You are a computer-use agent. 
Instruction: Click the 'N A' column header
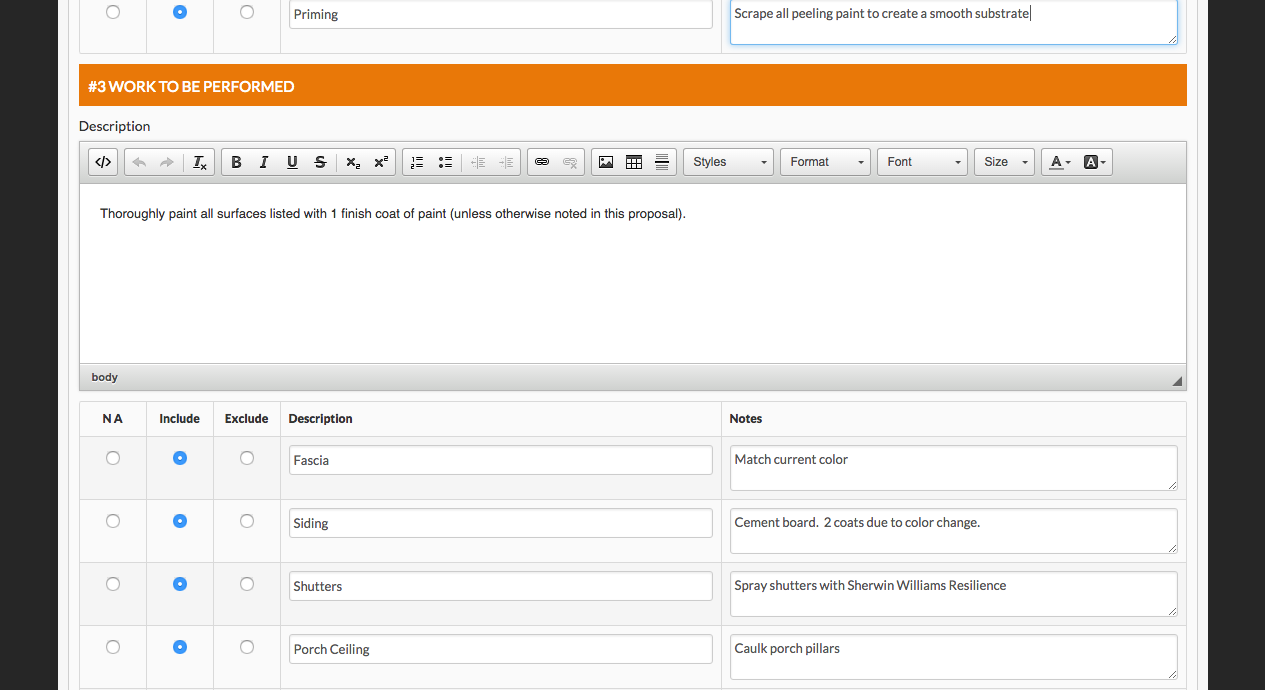[113, 419]
